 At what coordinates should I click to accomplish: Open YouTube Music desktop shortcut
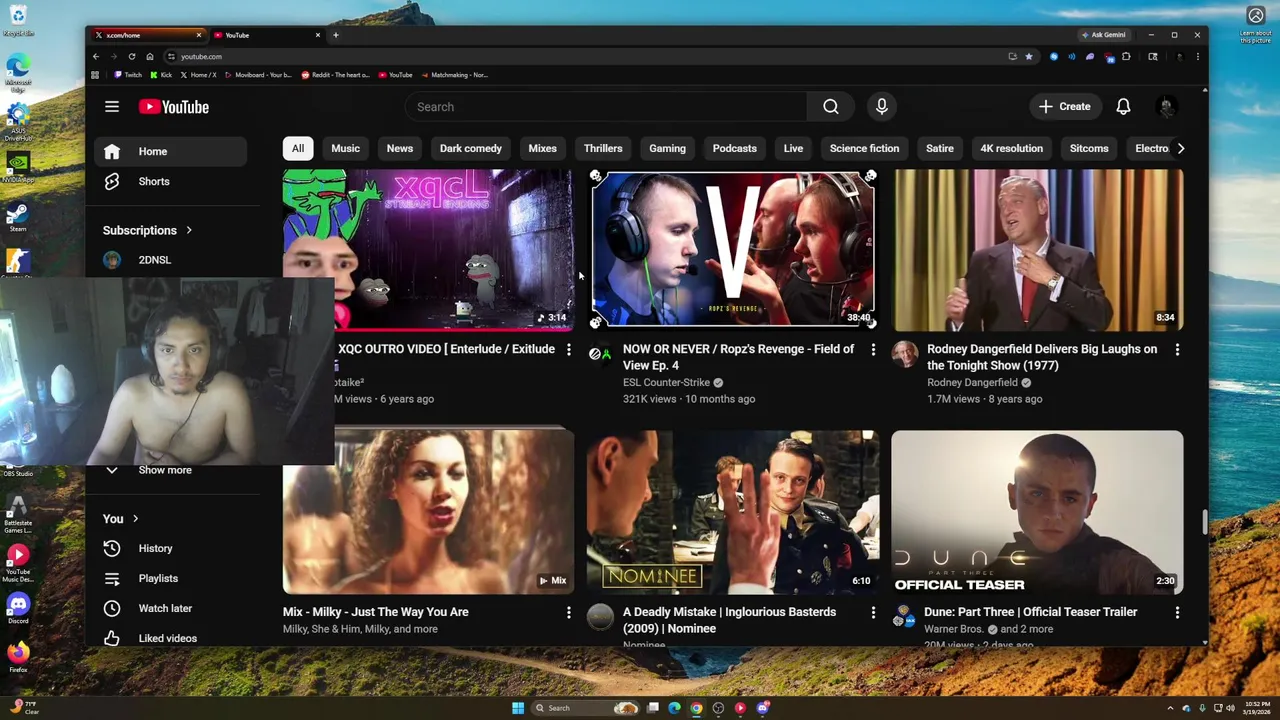(x=18, y=562)
